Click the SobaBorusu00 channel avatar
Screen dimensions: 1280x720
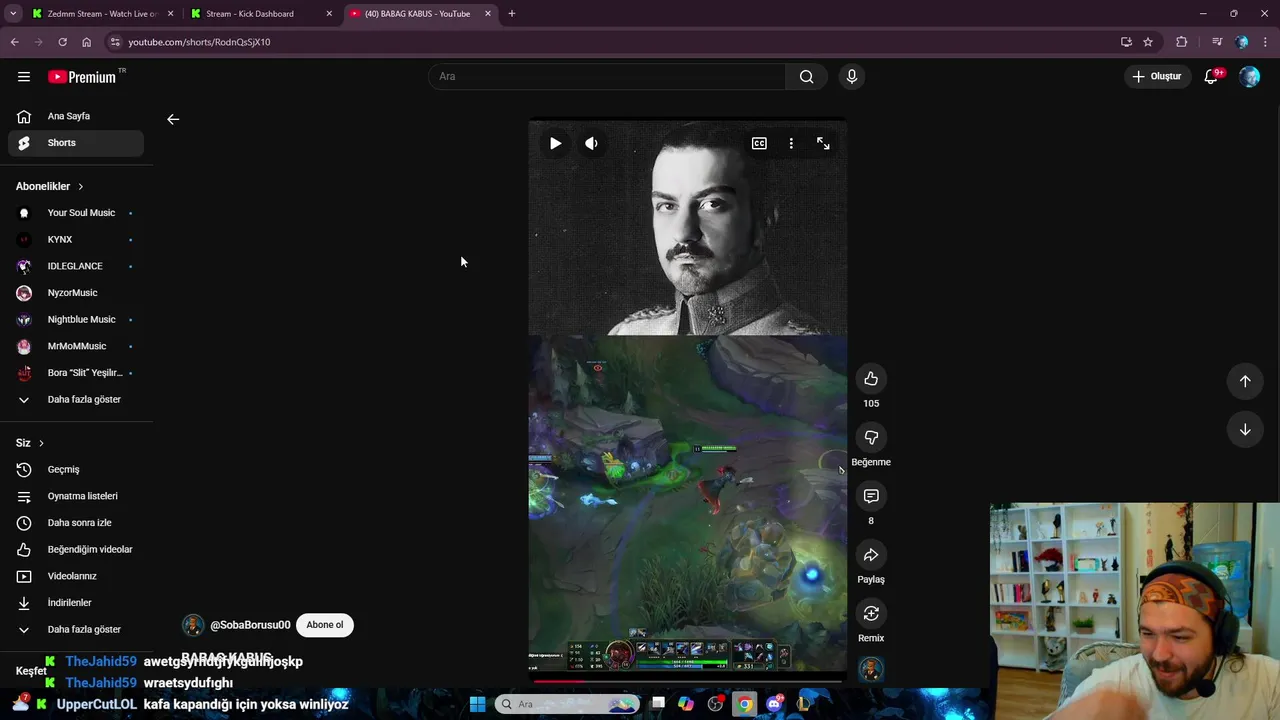(193, 625)
